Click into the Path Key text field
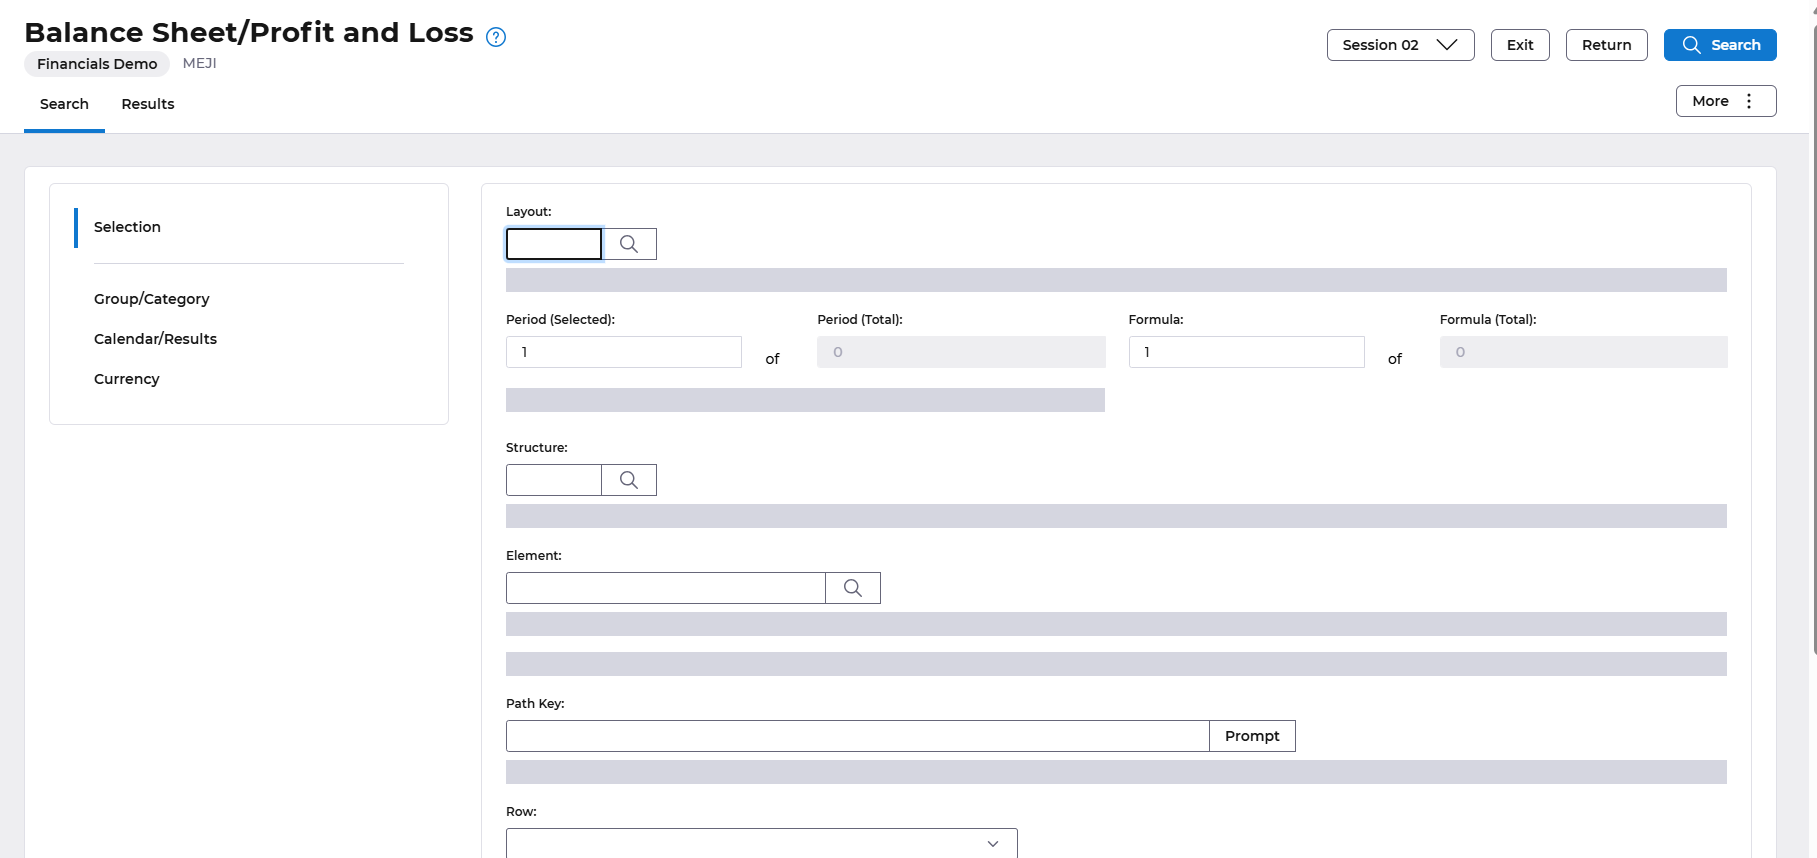Viewport: 1817px width, 858px height. click(857, 736)
